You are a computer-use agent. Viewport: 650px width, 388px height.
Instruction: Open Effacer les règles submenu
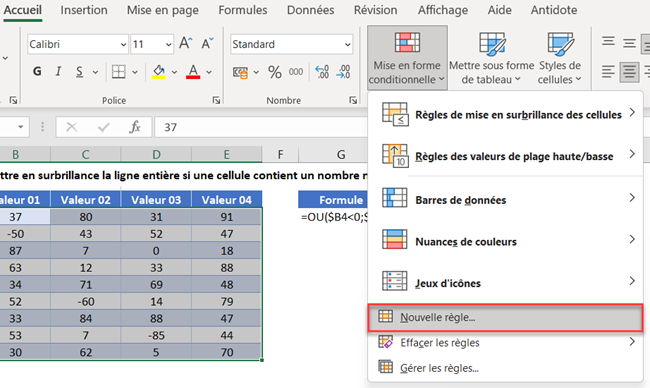[x=505, y=343]
